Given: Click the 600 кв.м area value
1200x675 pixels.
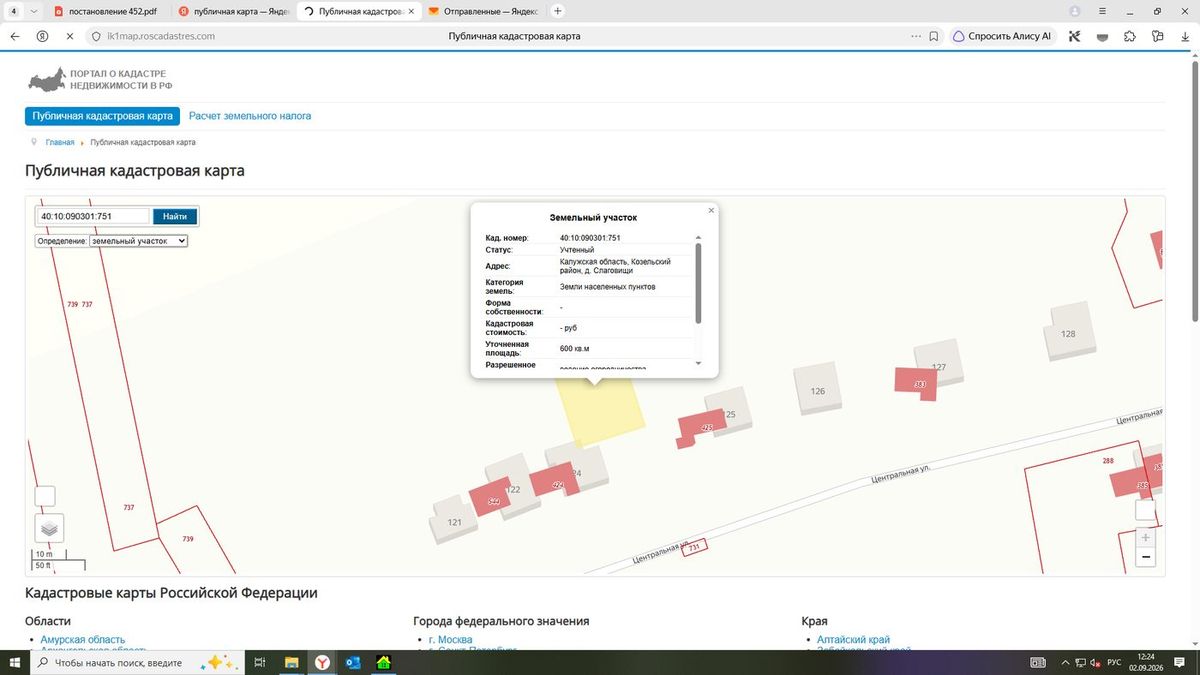Looking at the screenshot, I should point(575,348).
